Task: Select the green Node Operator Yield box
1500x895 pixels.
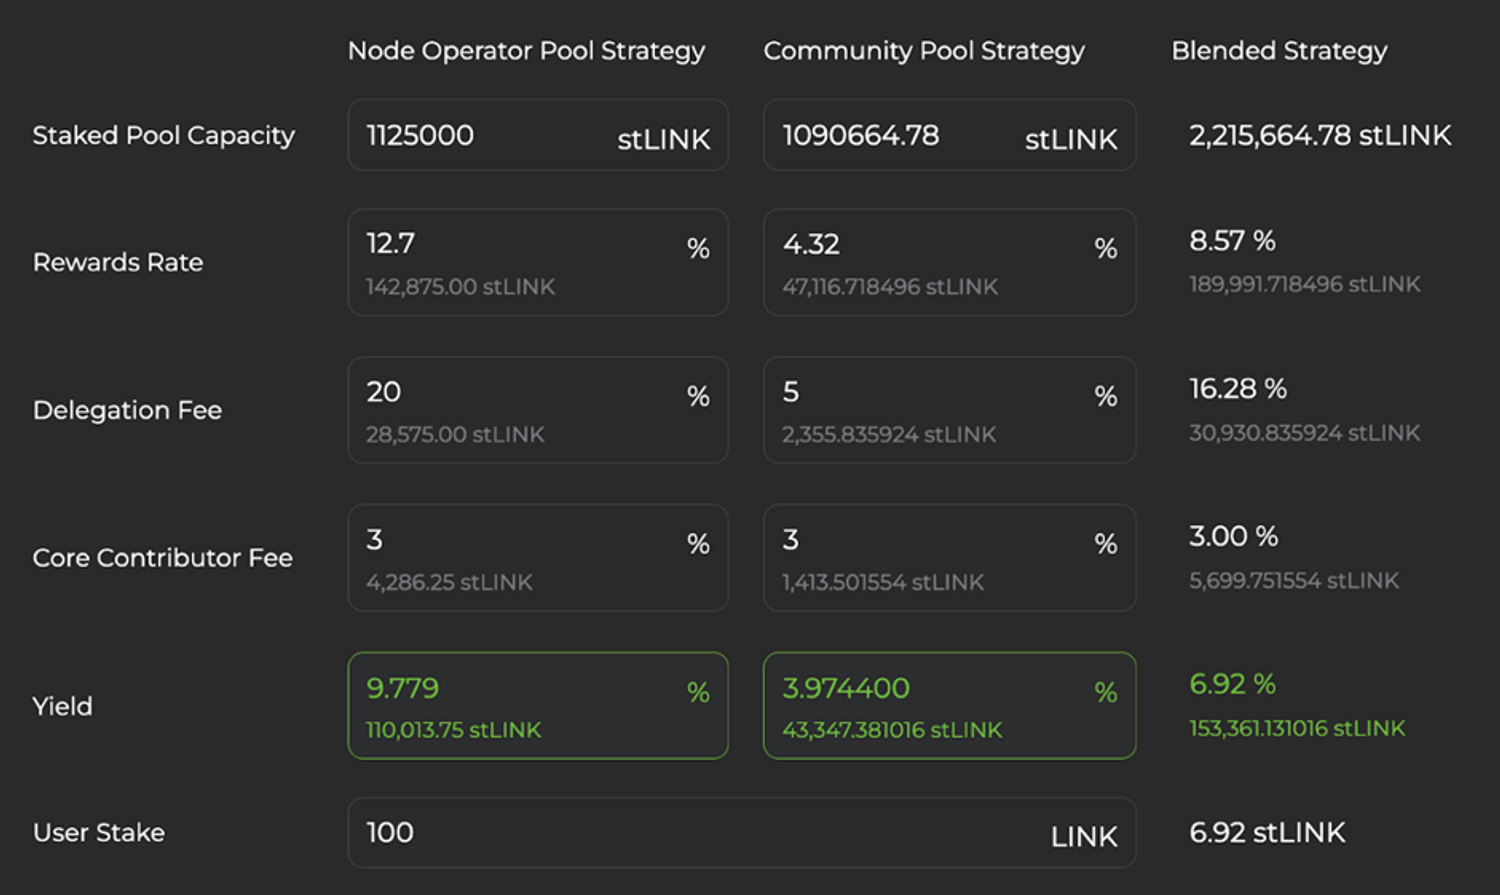Action: click(x=537, y=705)
